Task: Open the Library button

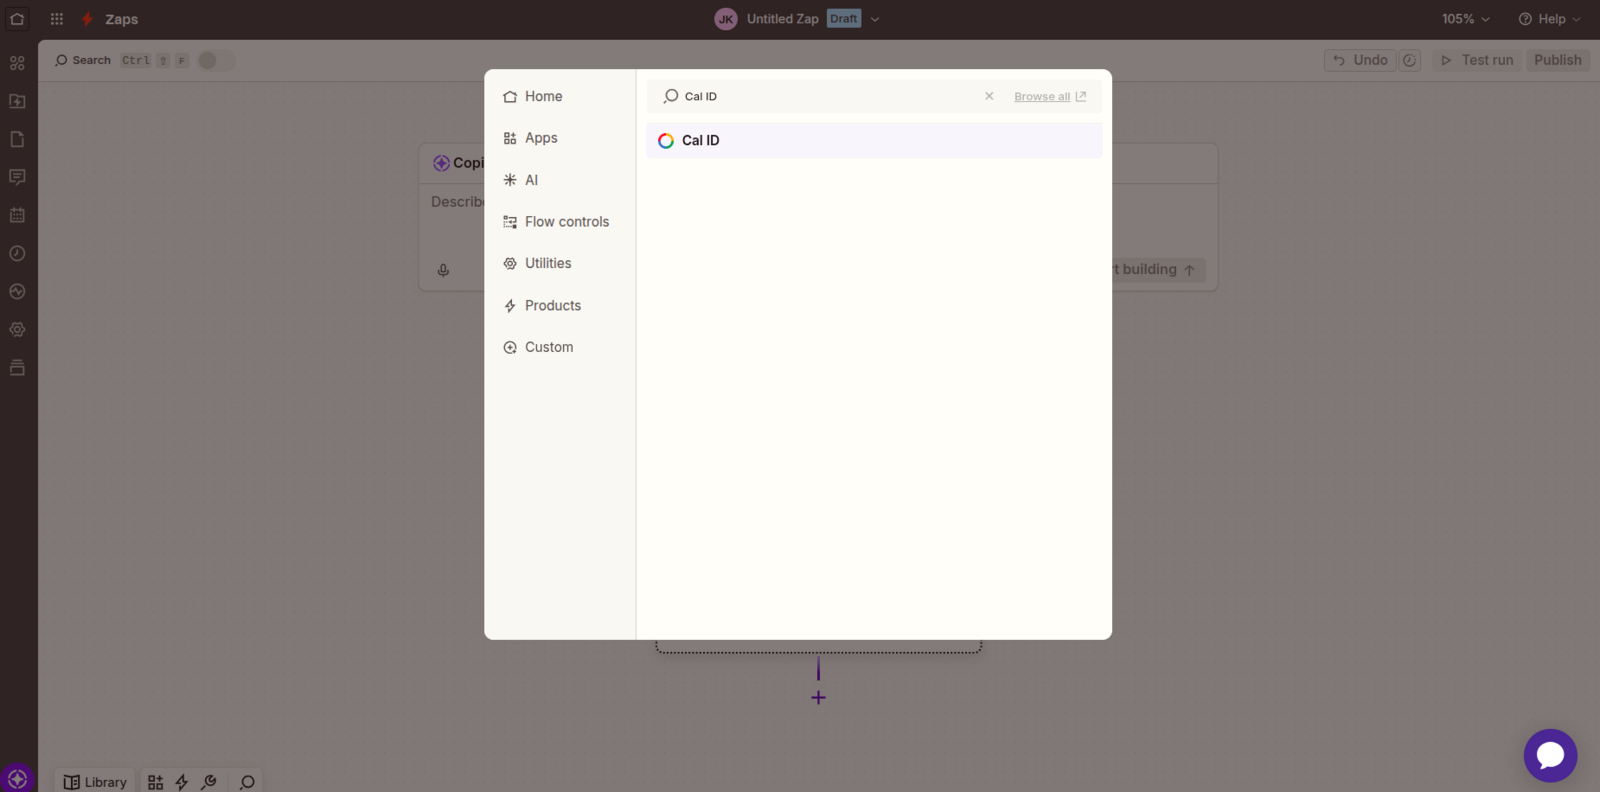Action: (96, 782)
